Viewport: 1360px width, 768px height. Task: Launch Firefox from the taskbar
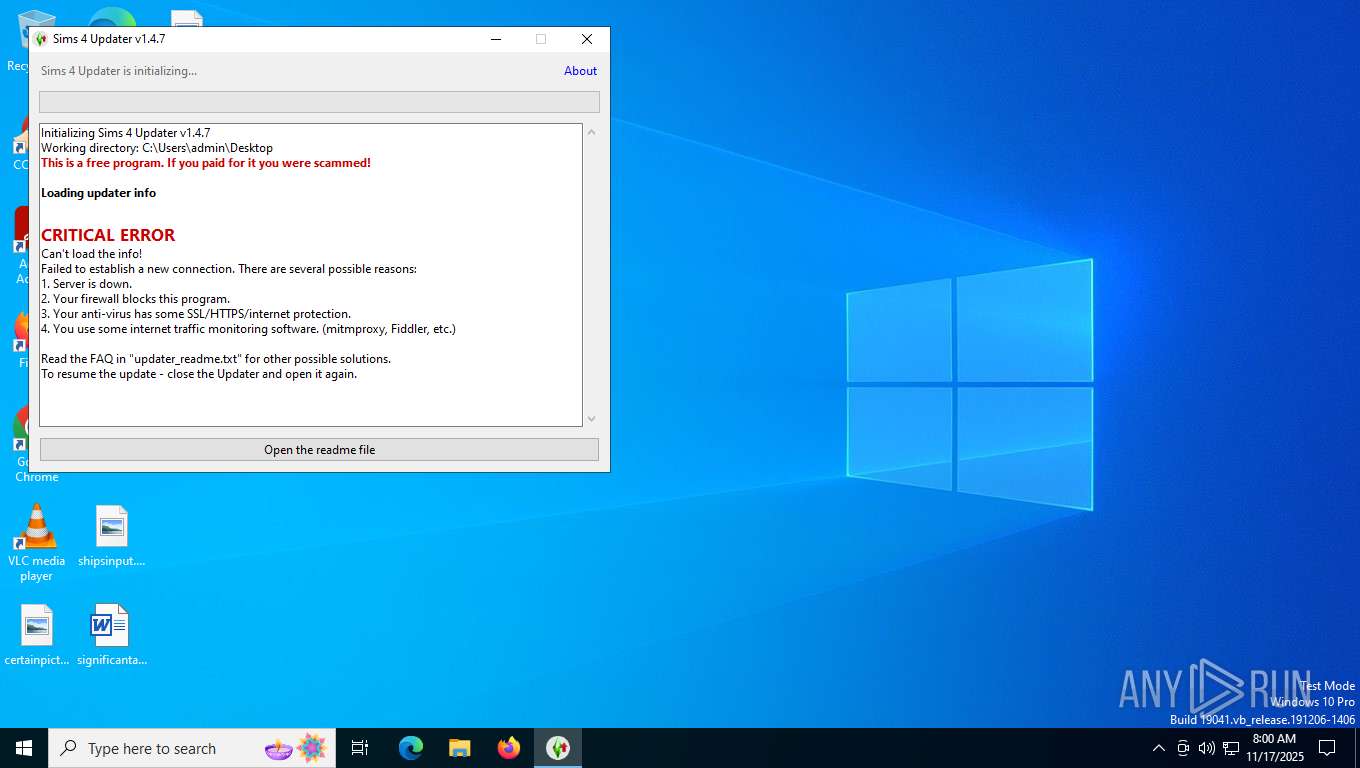pyautogui.click(x=509, y=748)
